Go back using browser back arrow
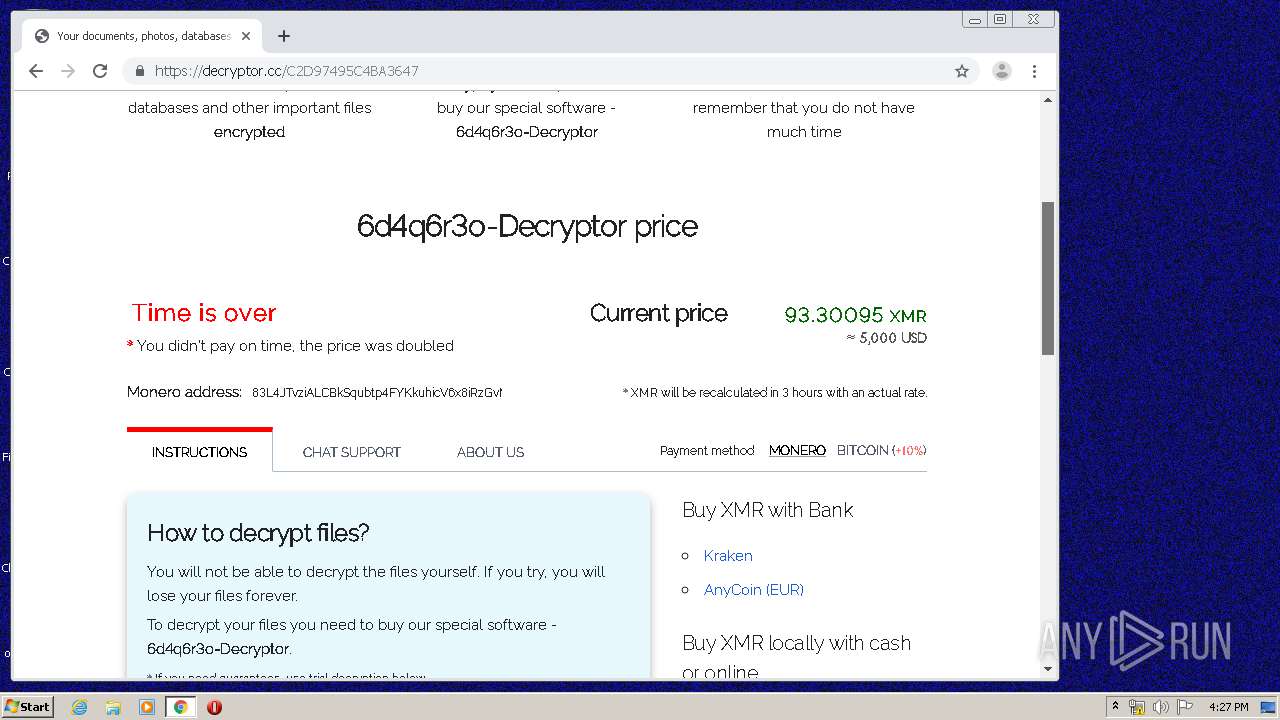 pyautogui.click(x=36, y=71)
